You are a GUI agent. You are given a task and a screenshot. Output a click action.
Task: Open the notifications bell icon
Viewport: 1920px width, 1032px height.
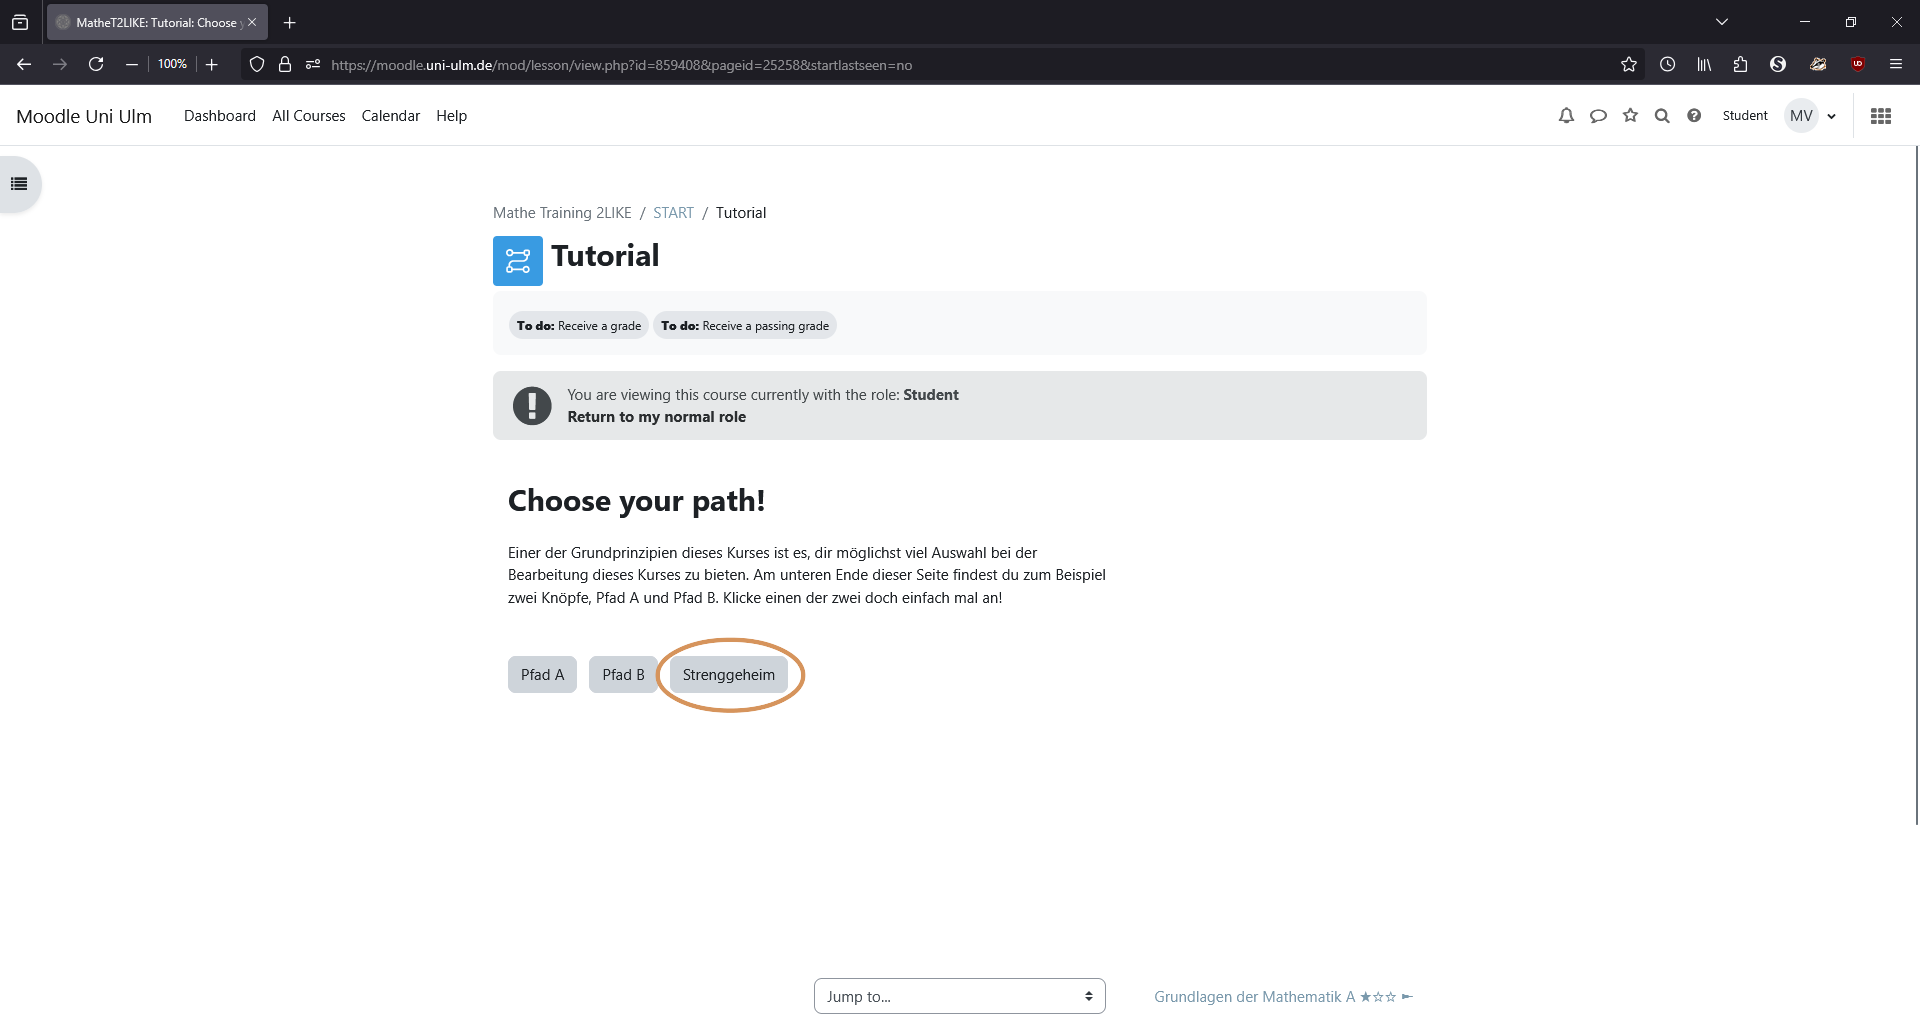1566,116
